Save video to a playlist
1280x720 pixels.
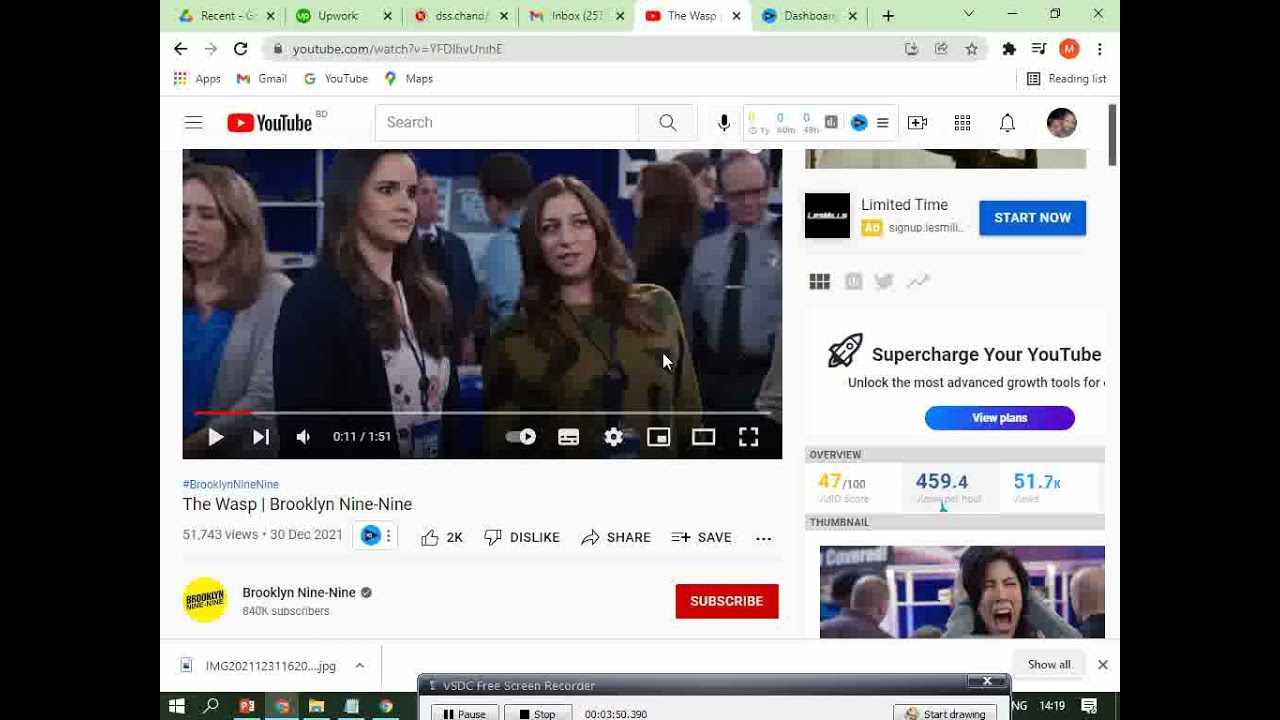coord(701,537)
